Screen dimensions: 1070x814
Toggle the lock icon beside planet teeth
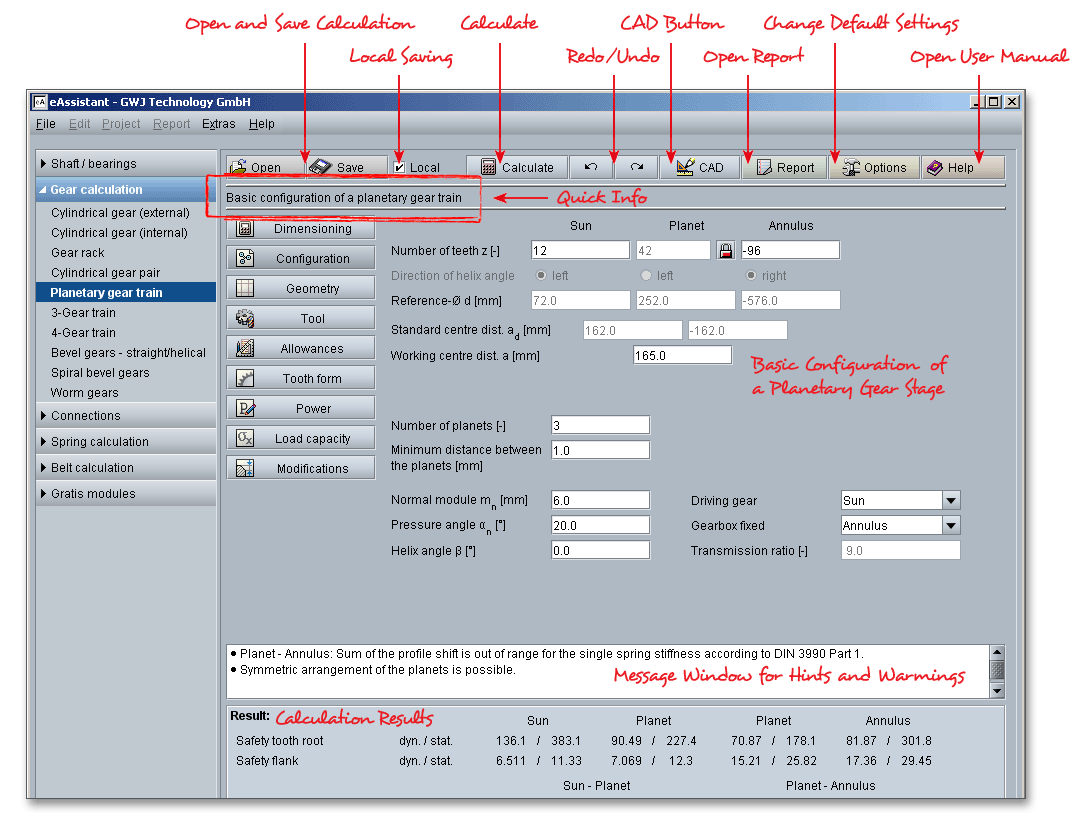[726, 250]
